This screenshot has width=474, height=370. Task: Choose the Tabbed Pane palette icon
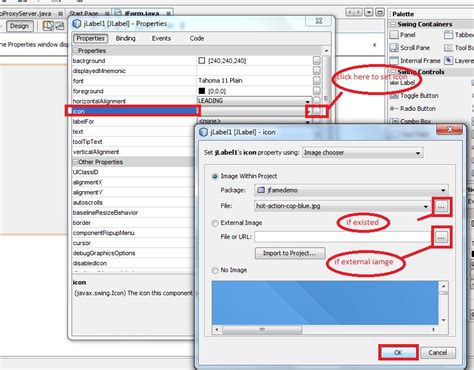tap(448, 35)
